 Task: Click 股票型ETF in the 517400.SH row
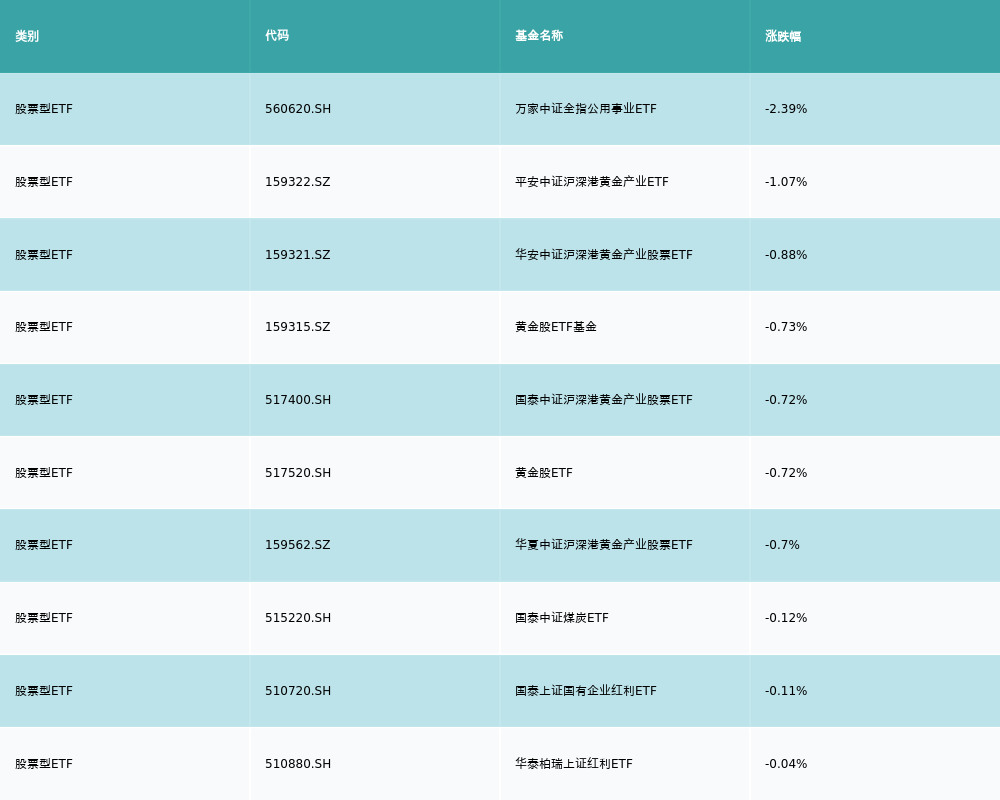(x=43, y=400)
